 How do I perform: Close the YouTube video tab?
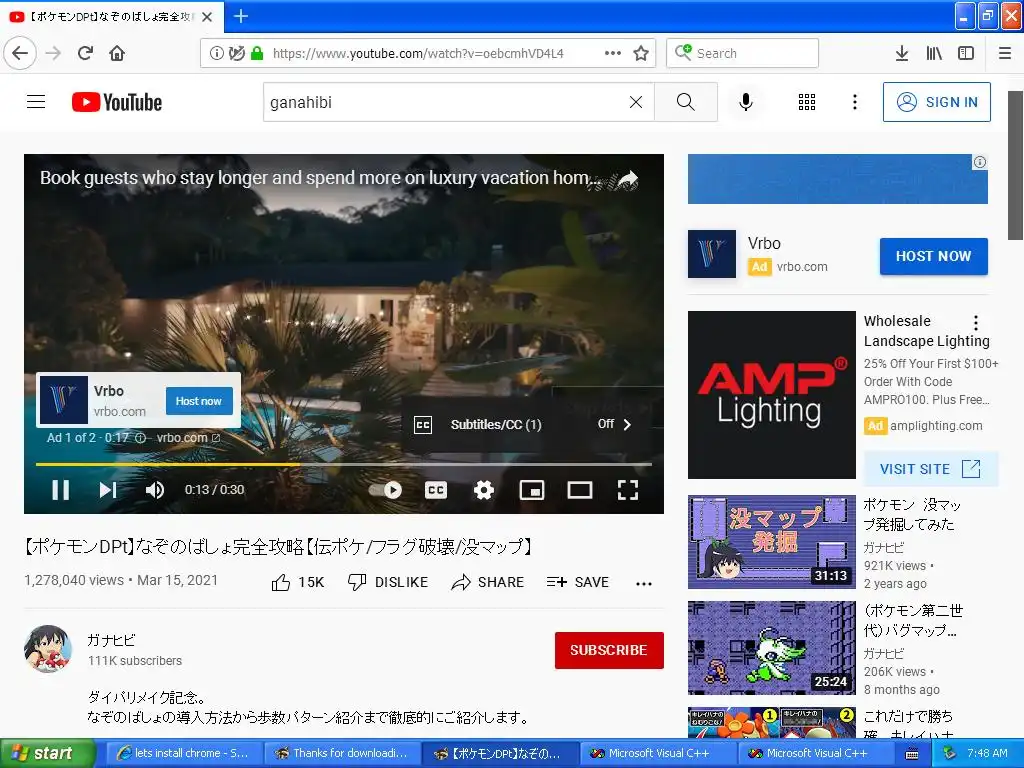tap(207, 17)
